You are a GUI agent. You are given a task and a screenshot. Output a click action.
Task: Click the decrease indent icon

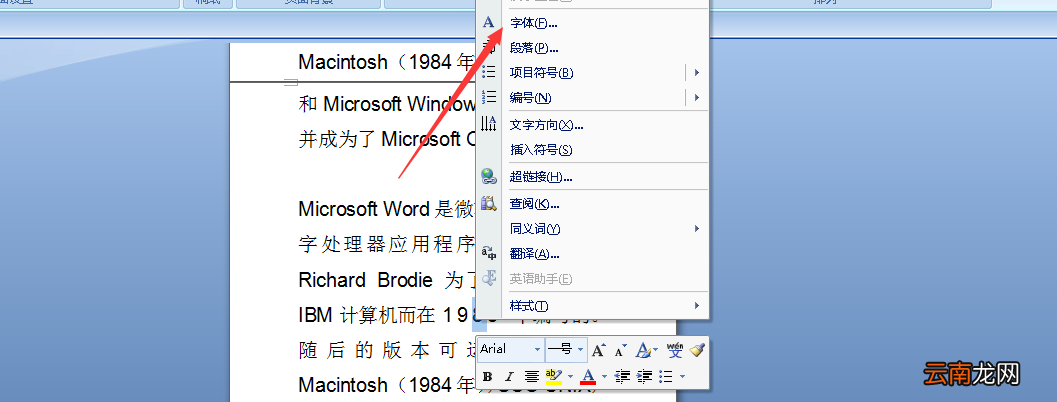(622, 376)
